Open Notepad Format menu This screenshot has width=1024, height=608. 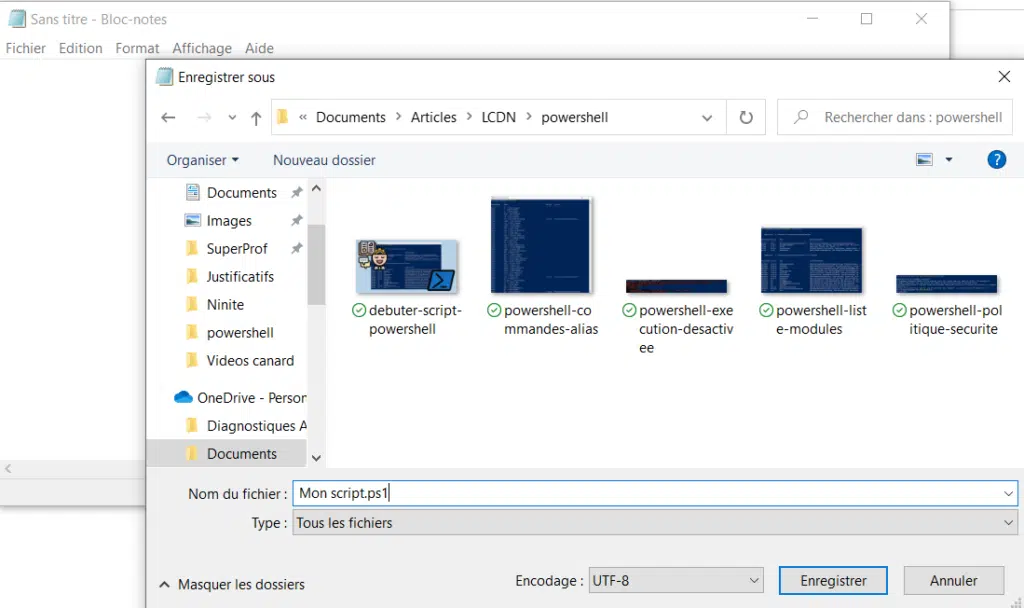[137, 48]
